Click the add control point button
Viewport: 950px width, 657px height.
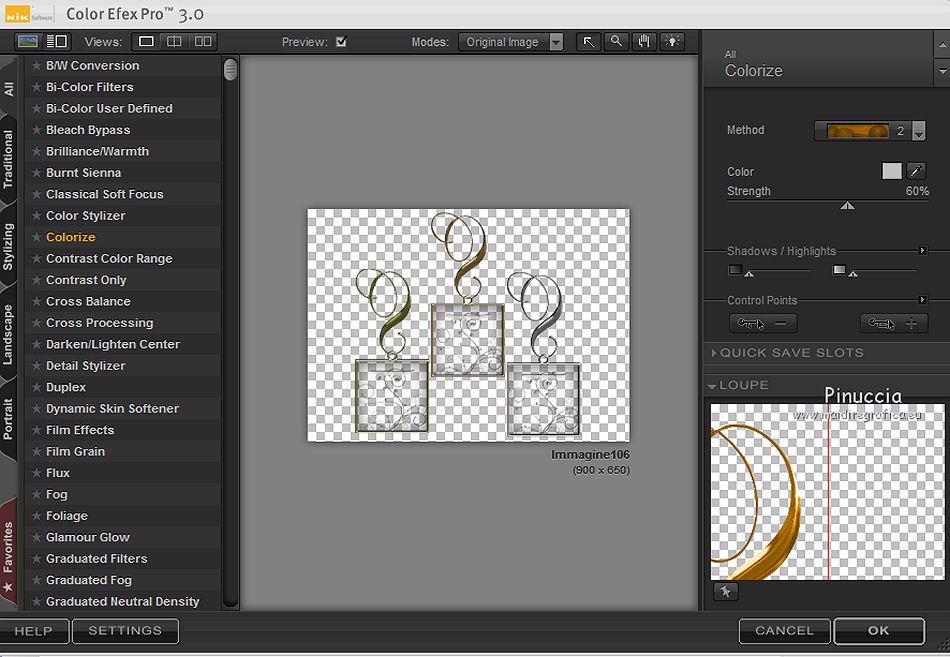pyautogui.click(x=893, y=323)
